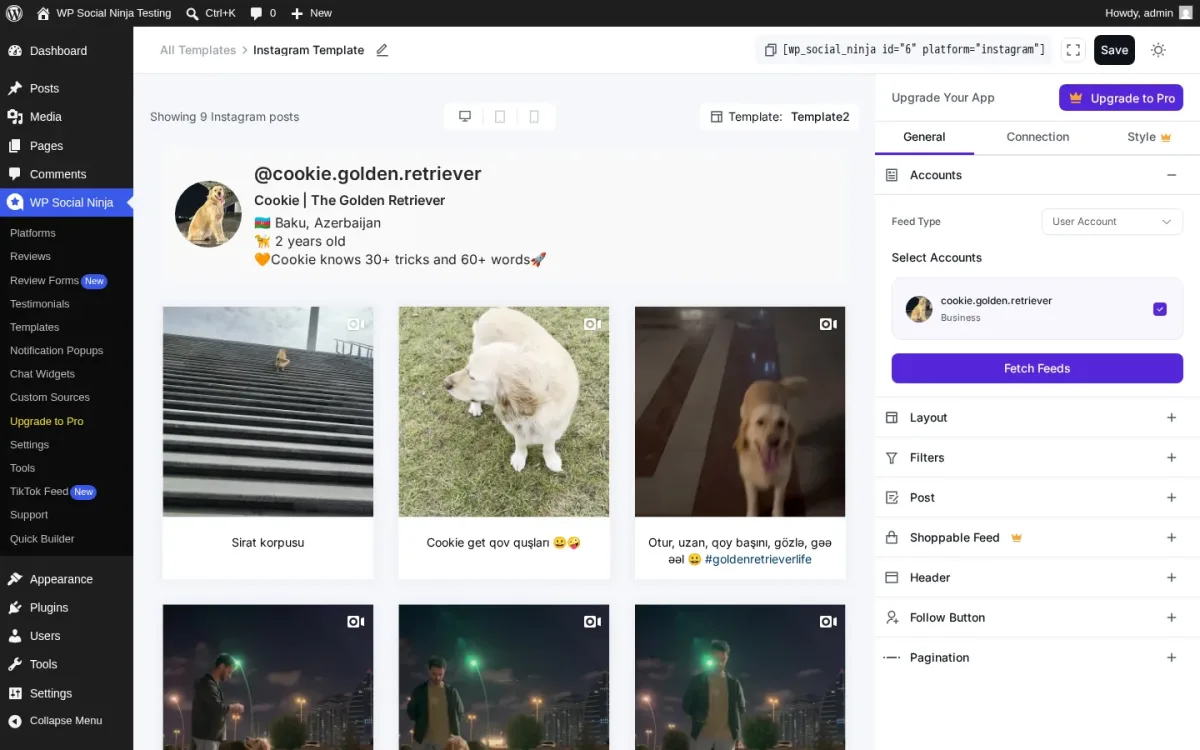1200x750 pixels.
Task: Click the crown icon beside Shoppable Feed
Action: [1017, 537]
